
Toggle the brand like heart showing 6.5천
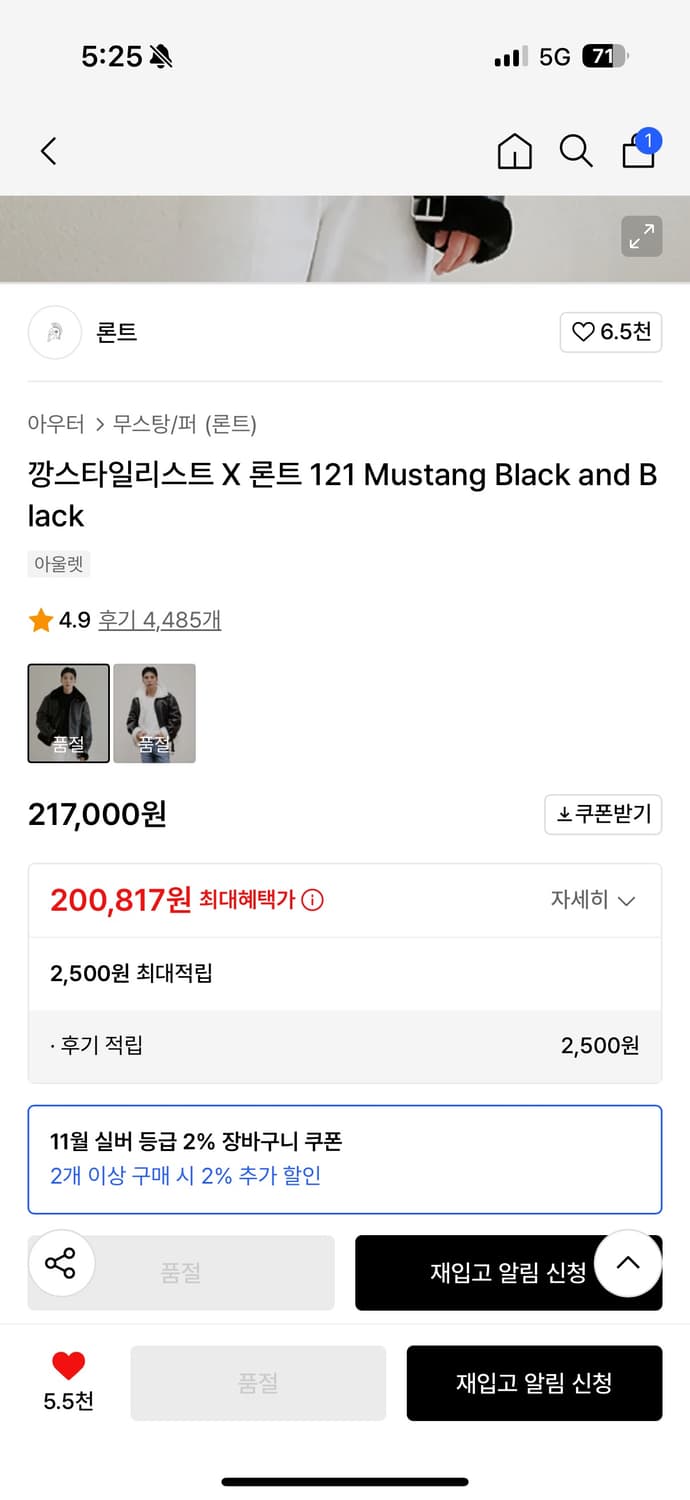point(610,332)
